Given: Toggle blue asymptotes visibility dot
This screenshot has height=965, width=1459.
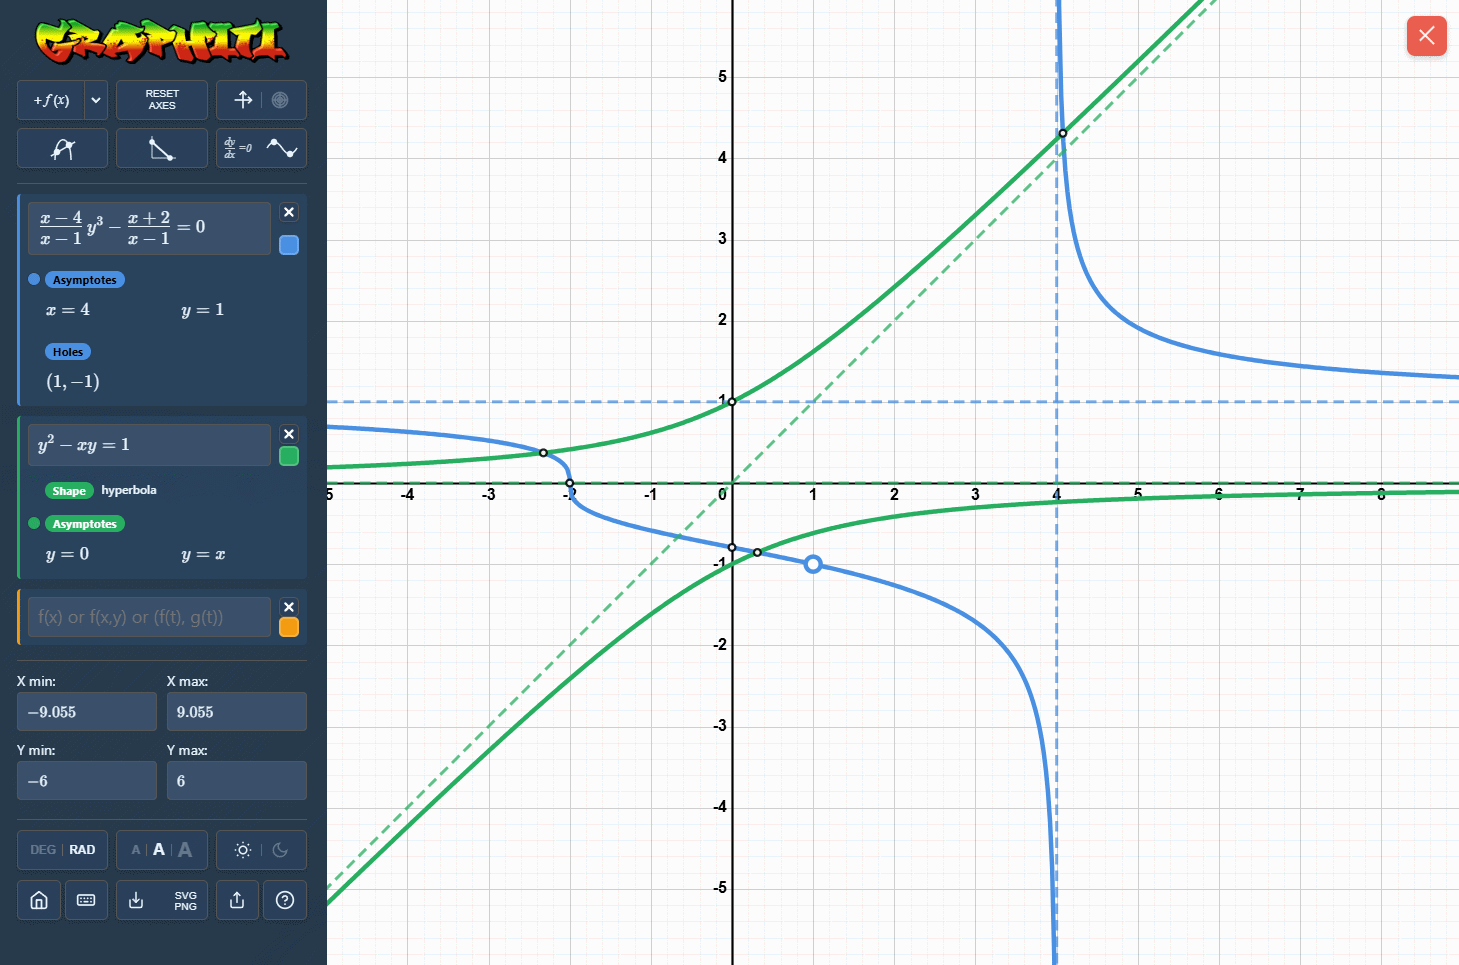Looking at the screenshot, I should (x=34, y=280).
